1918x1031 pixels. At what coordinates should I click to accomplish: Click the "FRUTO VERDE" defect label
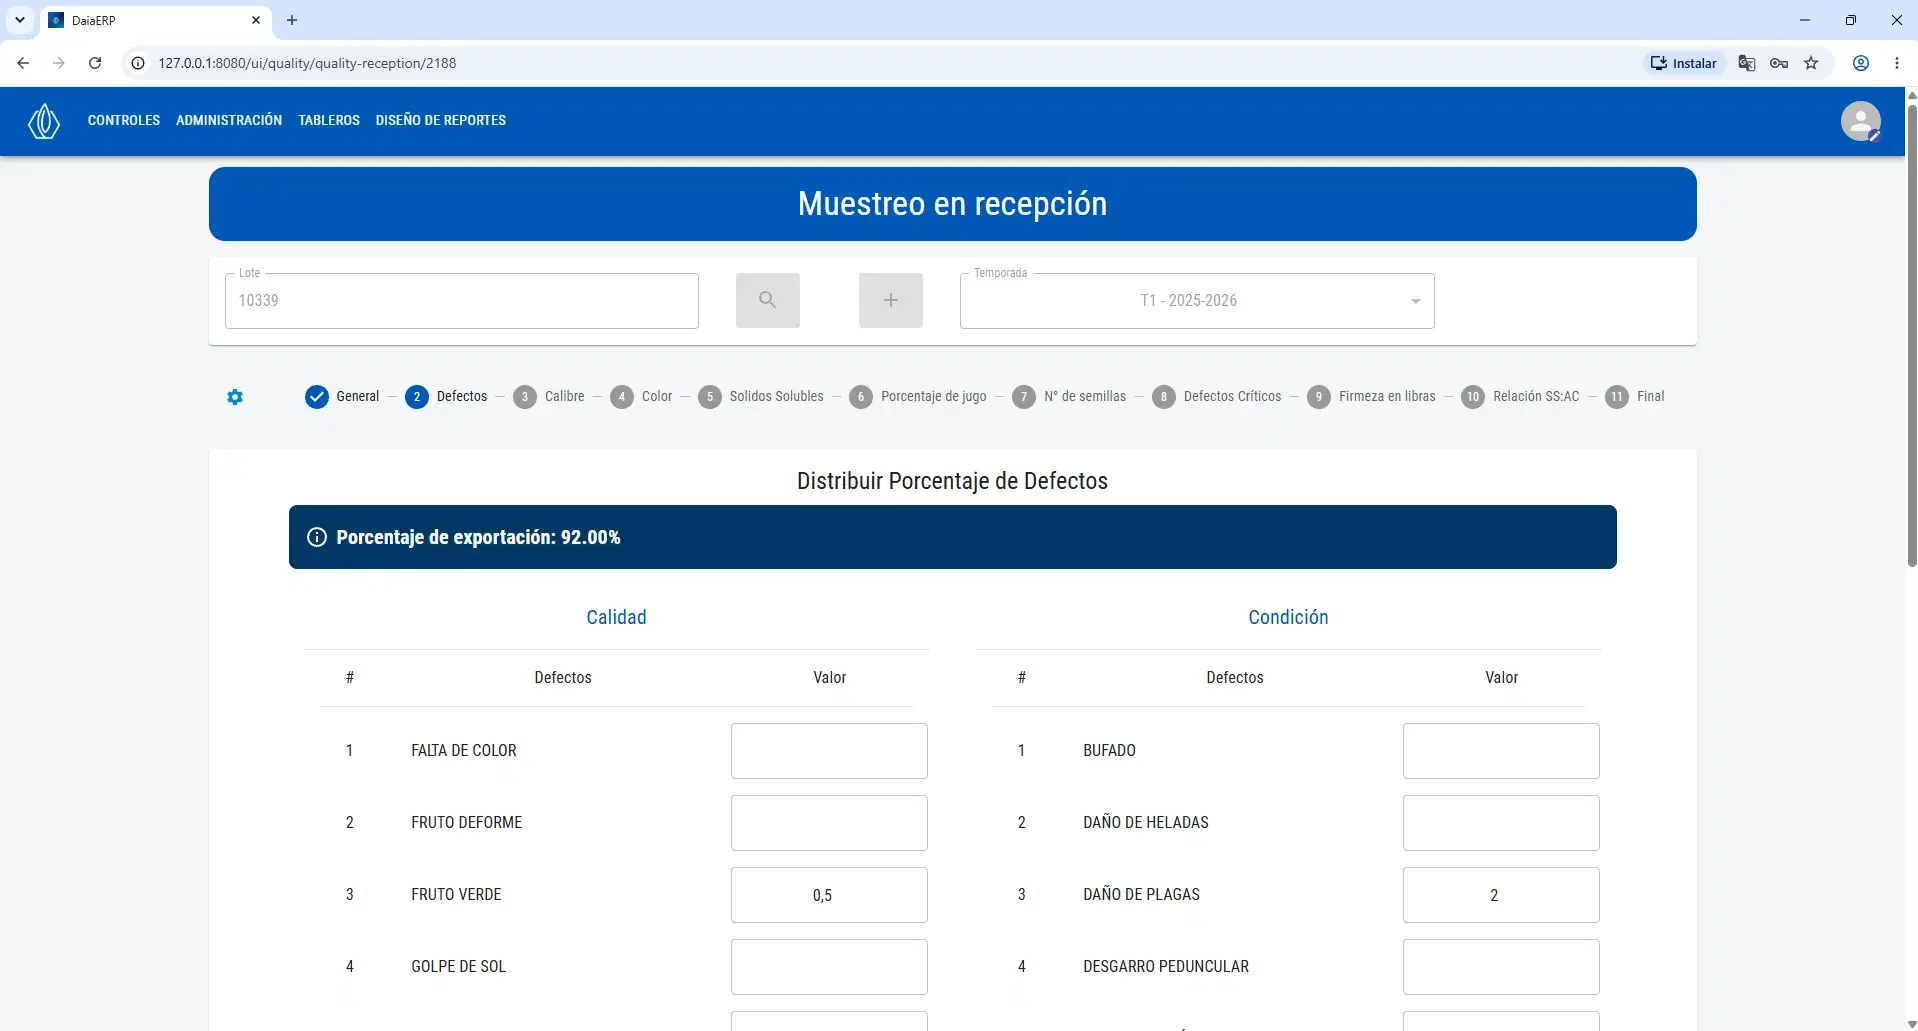456,895
